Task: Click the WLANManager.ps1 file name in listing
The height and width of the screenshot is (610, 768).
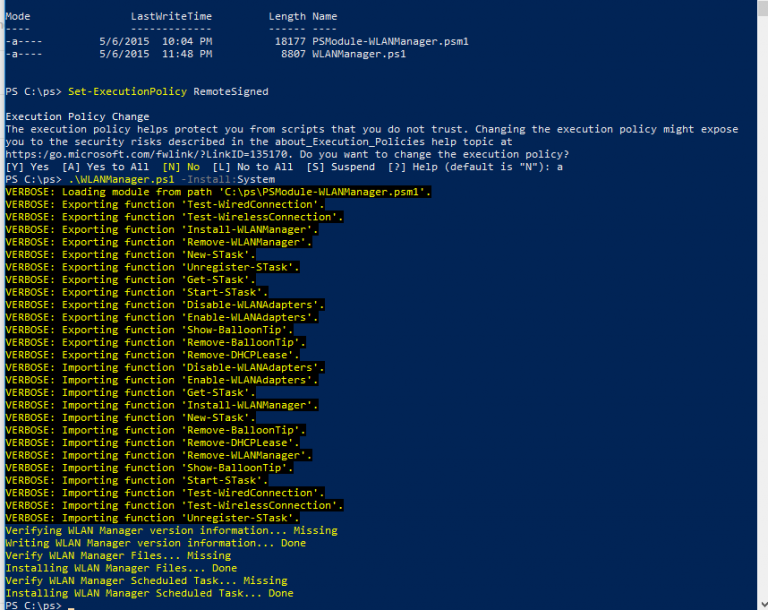Action: pyautogui.click(x=358, y=54)
